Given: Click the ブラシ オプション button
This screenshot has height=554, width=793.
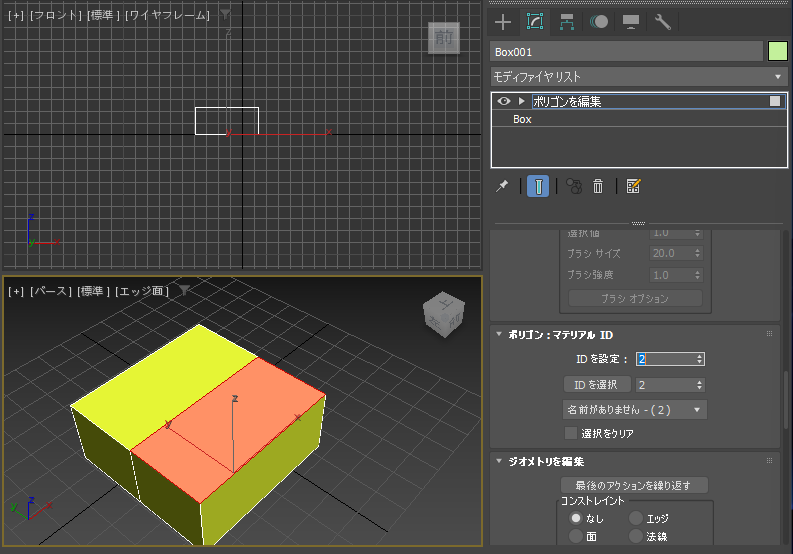Looking at the screenshot, I should (x=635, y=299).
